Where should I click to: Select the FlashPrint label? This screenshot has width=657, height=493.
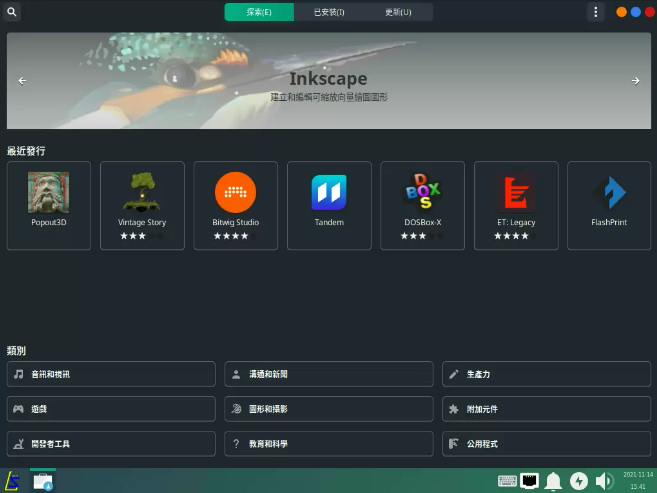pos(609,222)
